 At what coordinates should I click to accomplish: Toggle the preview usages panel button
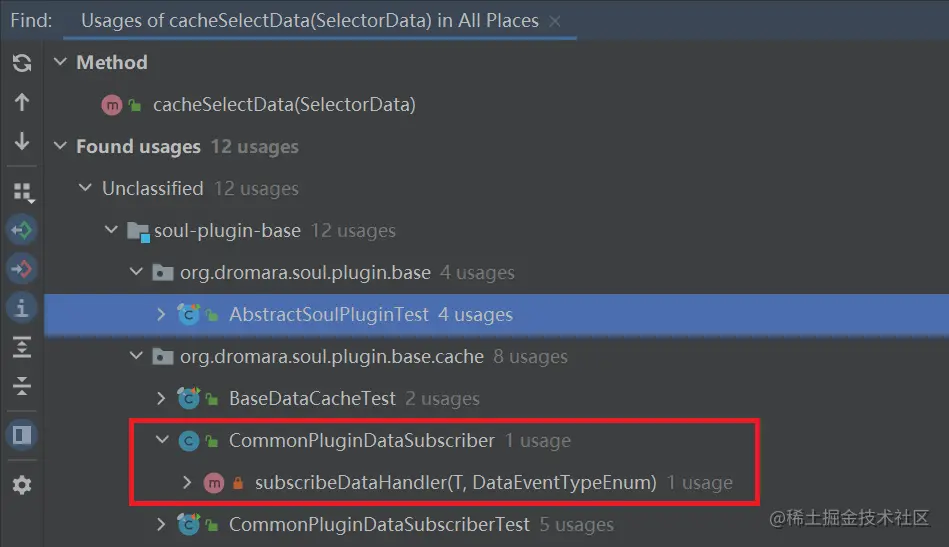pos(21,436)
